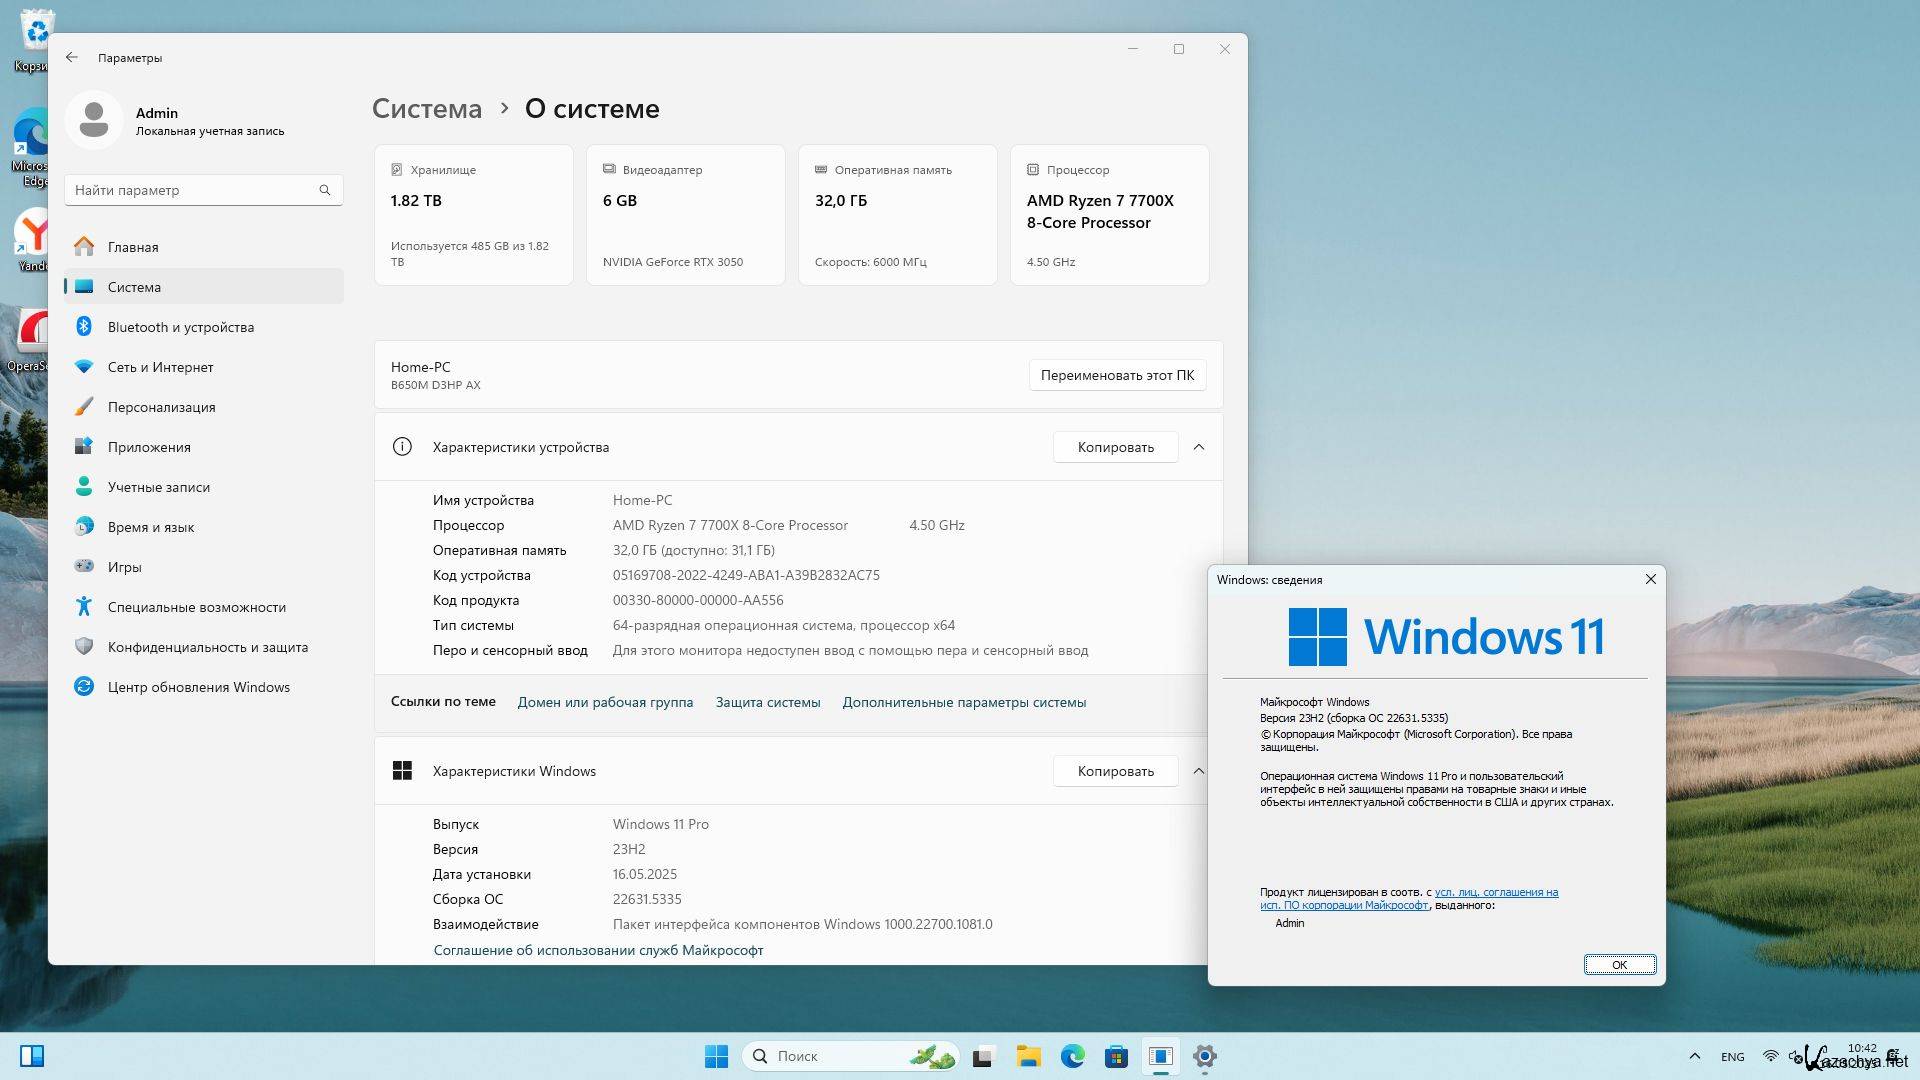Open the Bluetooth и устройства section
The image size is (1920, 1080).
pyautogui.click(x=180, y=327)
